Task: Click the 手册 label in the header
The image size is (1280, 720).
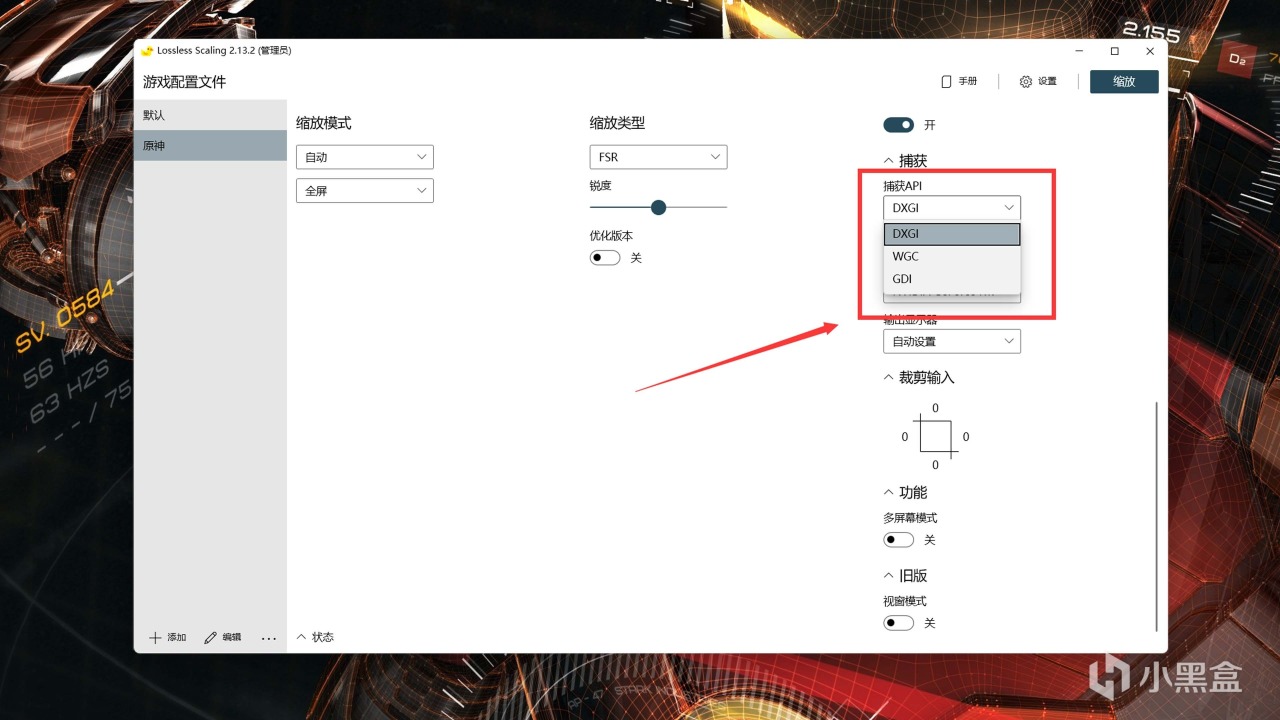Action: (968, 81)
